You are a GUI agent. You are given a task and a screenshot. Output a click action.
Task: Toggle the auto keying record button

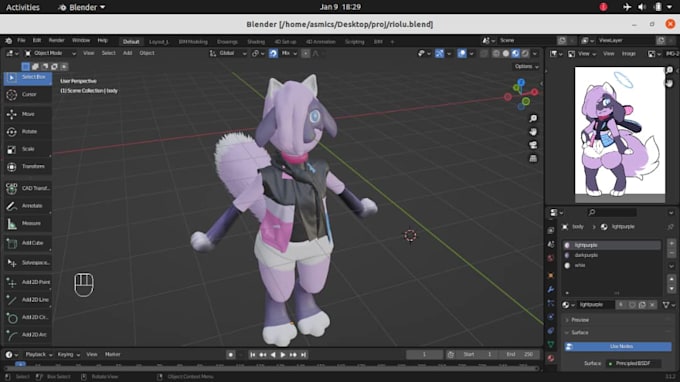pyautogui.click(x=231, y=355)
